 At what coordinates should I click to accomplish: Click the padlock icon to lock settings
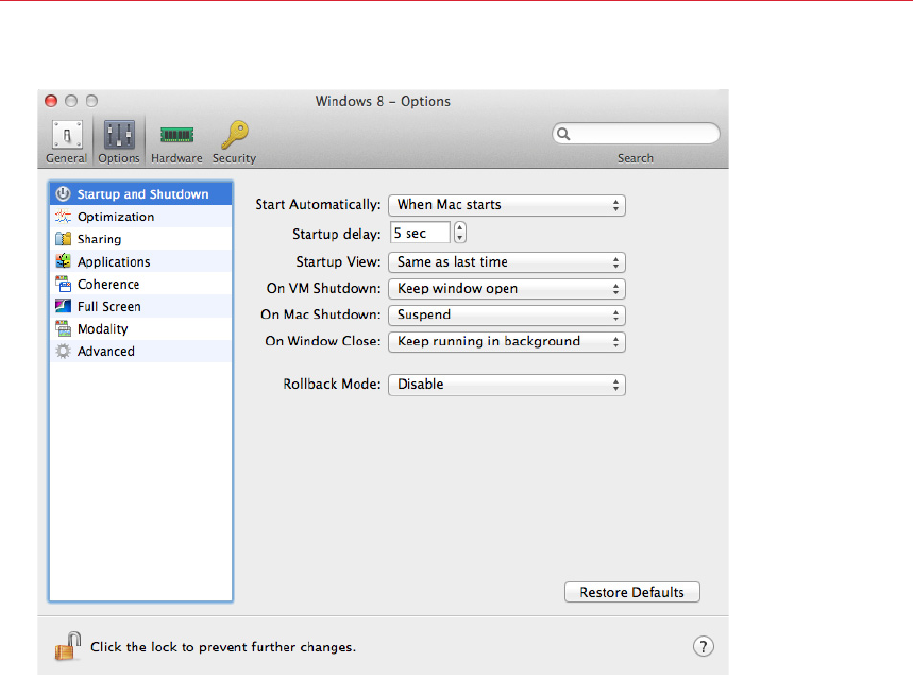(x=68, y=646)
